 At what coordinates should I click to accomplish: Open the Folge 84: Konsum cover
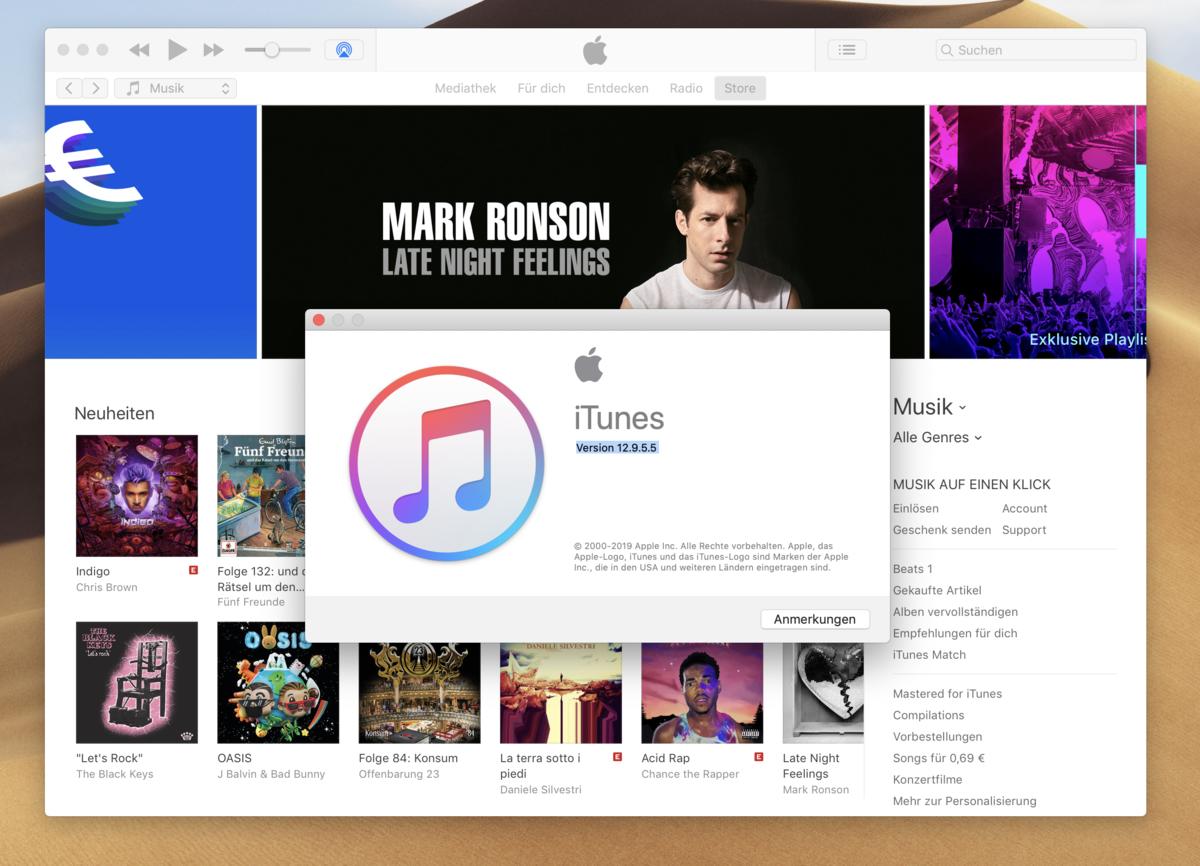pos(419,693)
